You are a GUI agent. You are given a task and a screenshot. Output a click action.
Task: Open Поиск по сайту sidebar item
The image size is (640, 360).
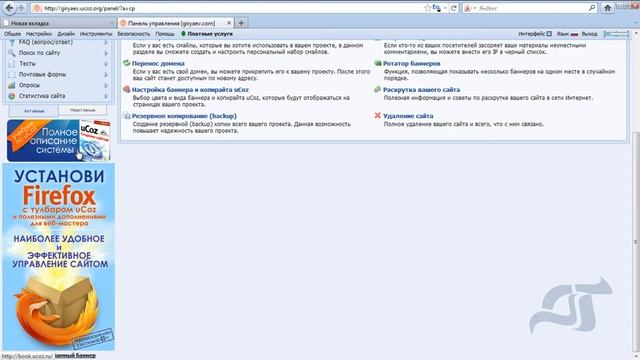39,53
